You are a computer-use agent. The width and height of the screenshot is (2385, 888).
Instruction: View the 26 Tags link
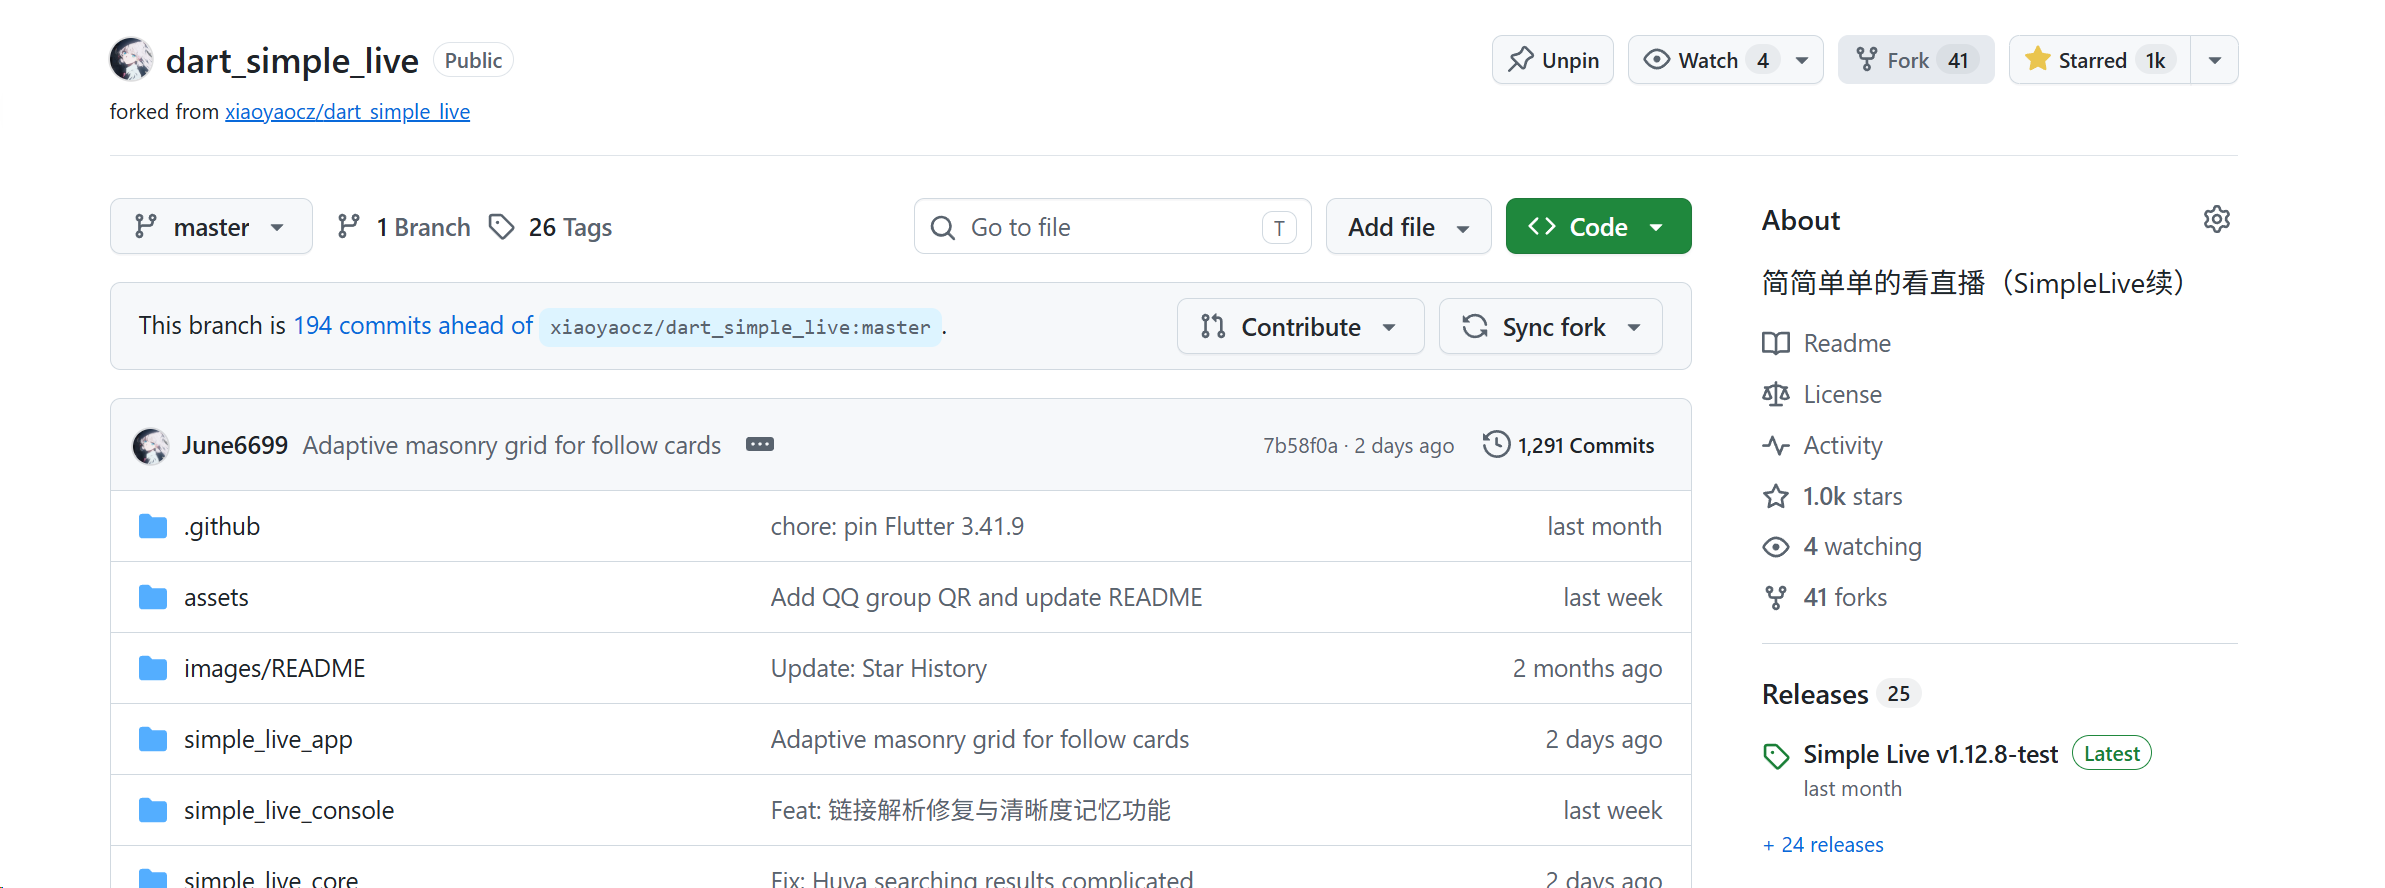coord(551,227)
